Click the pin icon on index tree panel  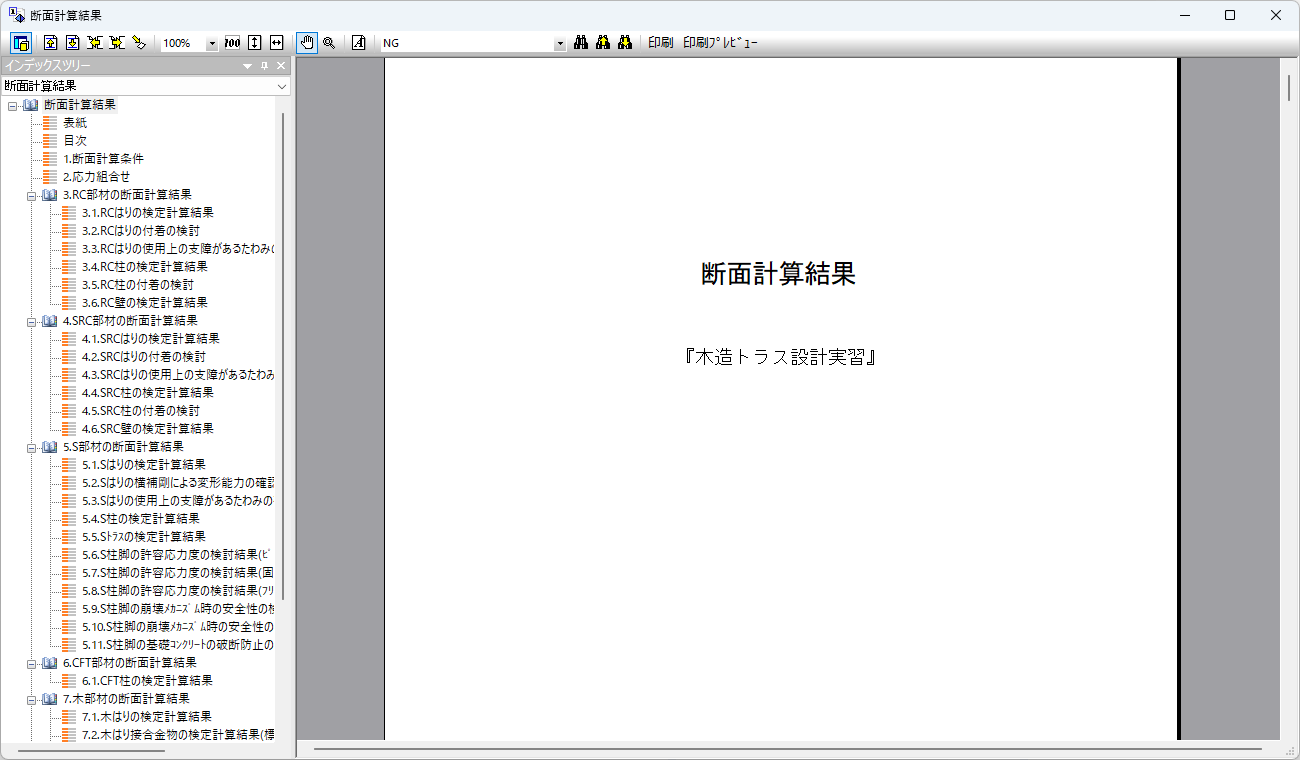264,66
